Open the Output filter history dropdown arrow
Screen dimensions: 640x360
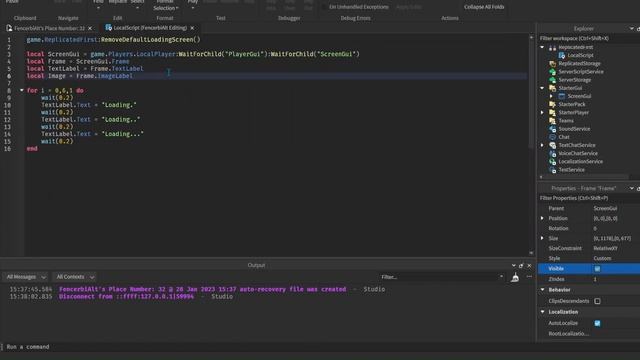tap(502, 277)
